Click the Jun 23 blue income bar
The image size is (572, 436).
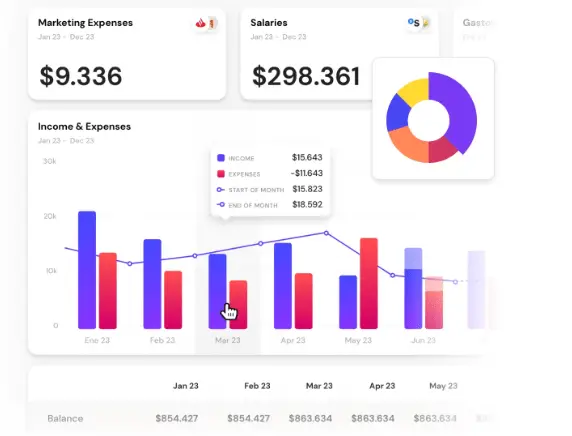(x=413, y=288)
